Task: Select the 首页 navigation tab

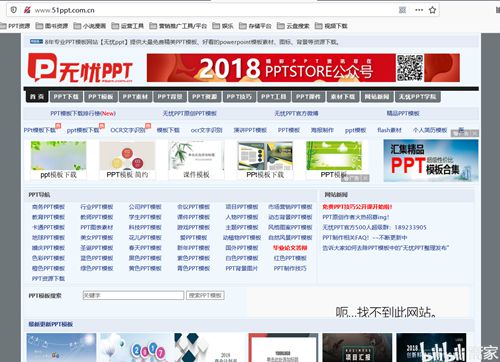Action: coord(37,97)
